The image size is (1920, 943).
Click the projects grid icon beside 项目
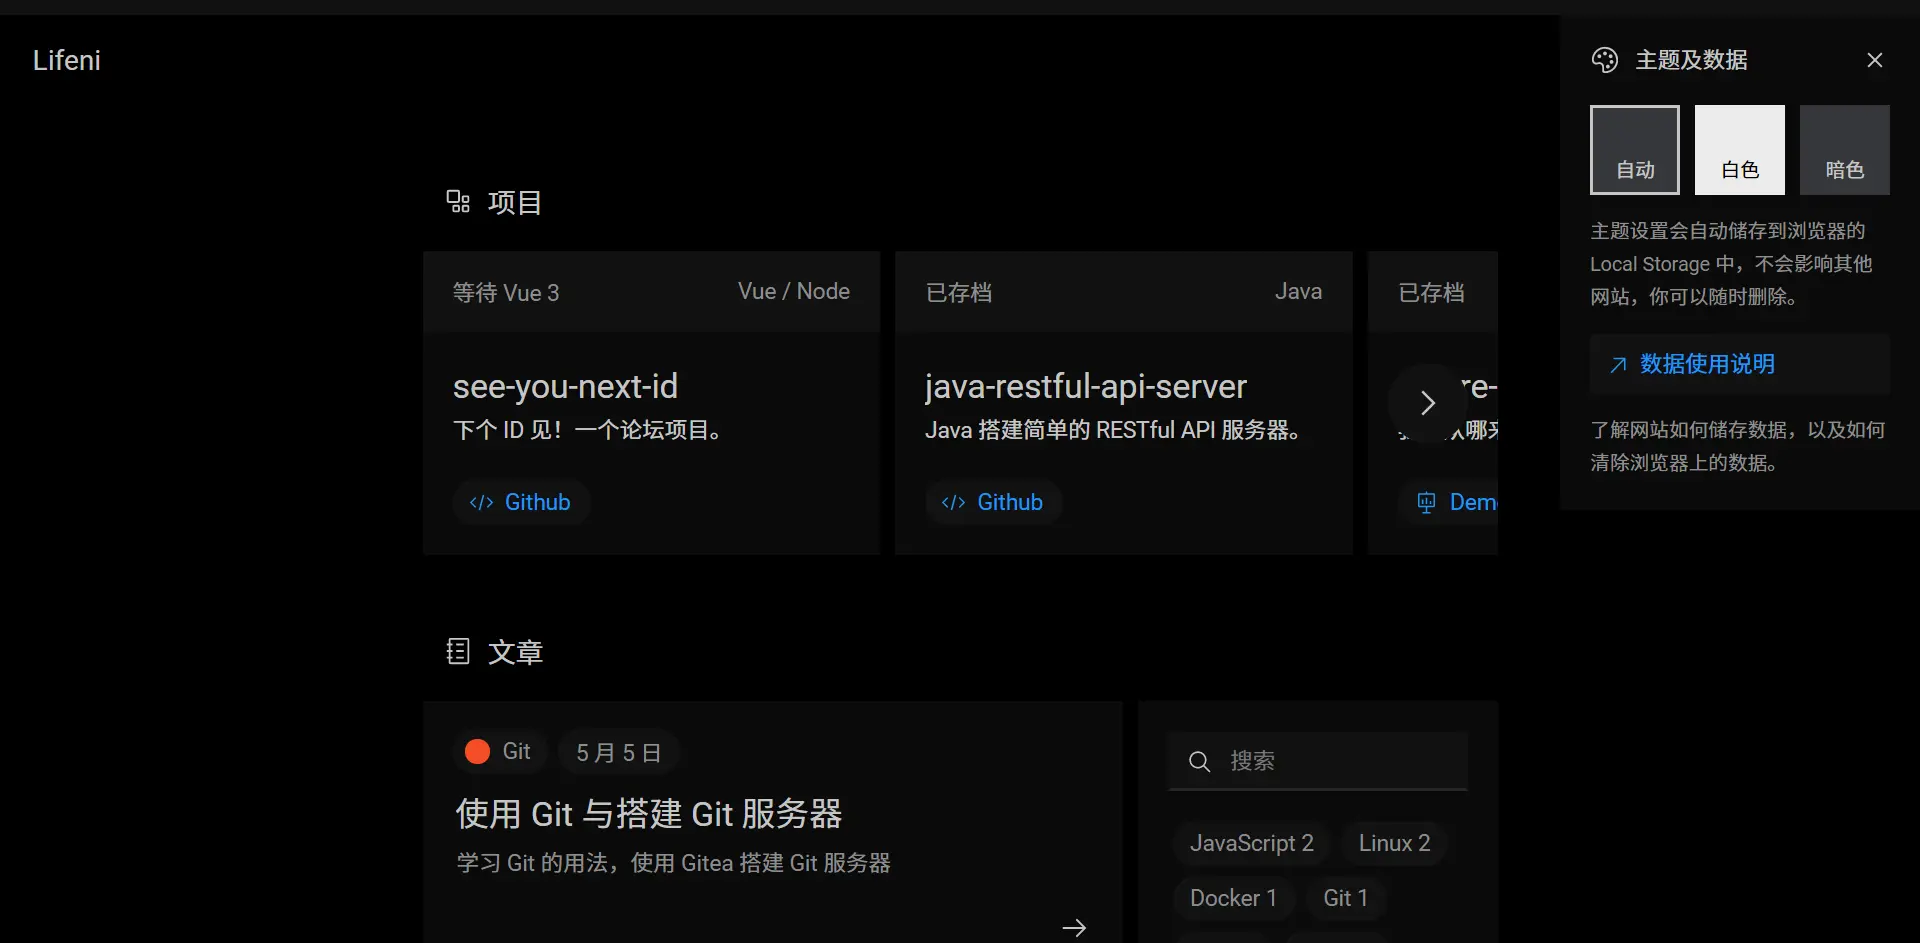click(x=458, y=202)
